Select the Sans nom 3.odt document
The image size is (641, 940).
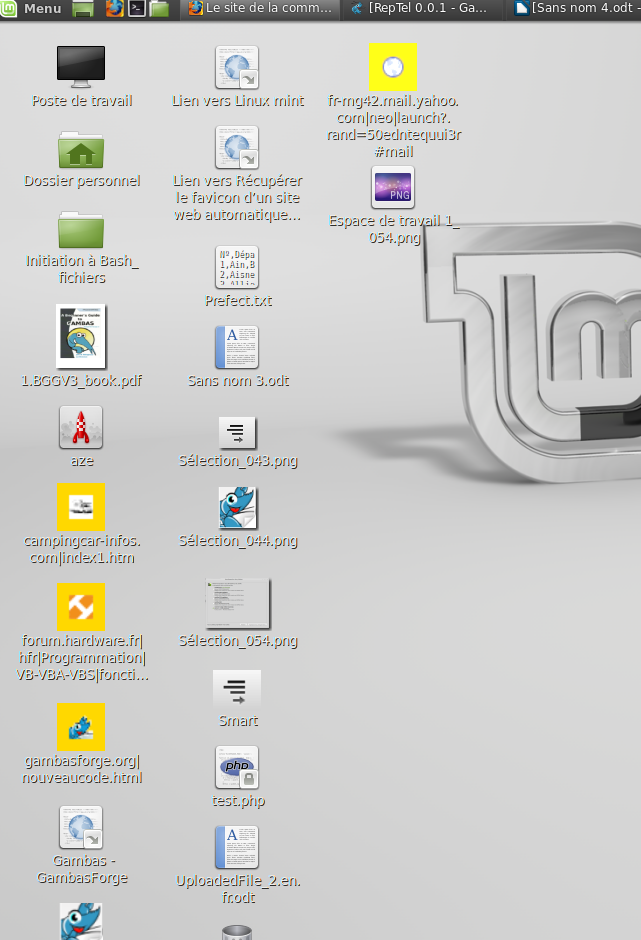coord(237,347)
